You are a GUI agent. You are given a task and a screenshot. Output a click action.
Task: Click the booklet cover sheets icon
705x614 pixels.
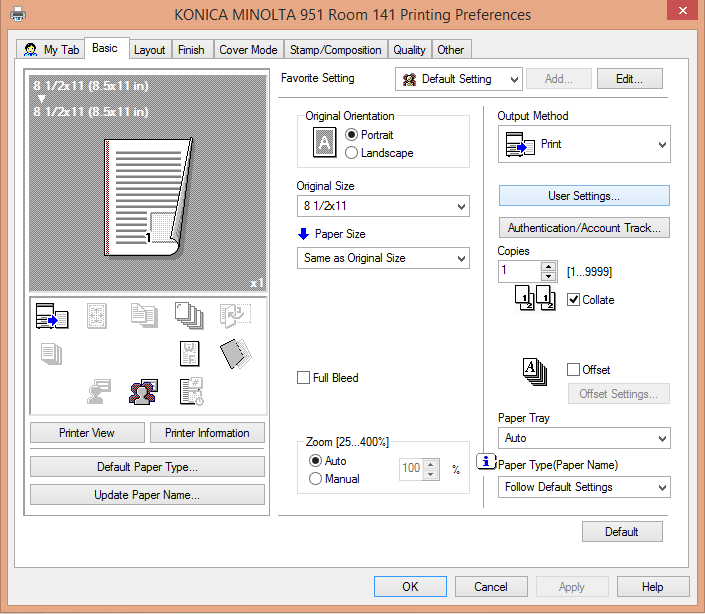236,354
